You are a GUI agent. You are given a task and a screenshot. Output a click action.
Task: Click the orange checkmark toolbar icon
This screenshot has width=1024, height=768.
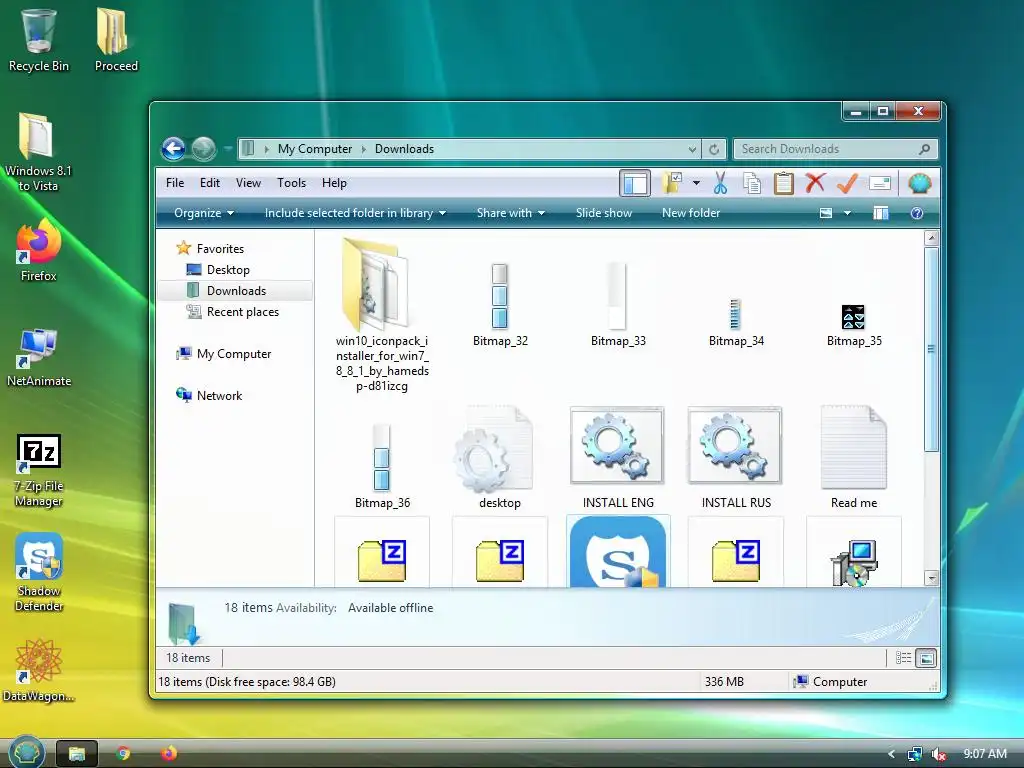coord(847,183)
